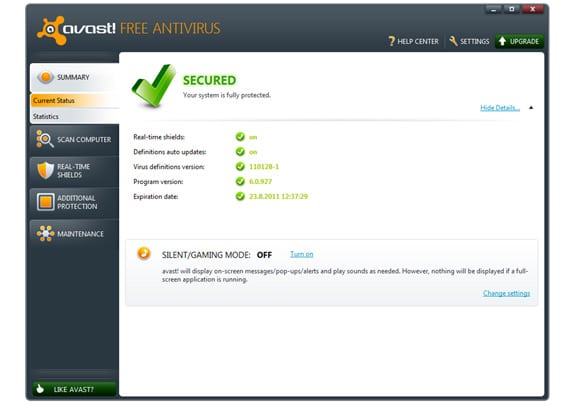Minimize the avast window
The image size is (575, 405).
[494, 10]
